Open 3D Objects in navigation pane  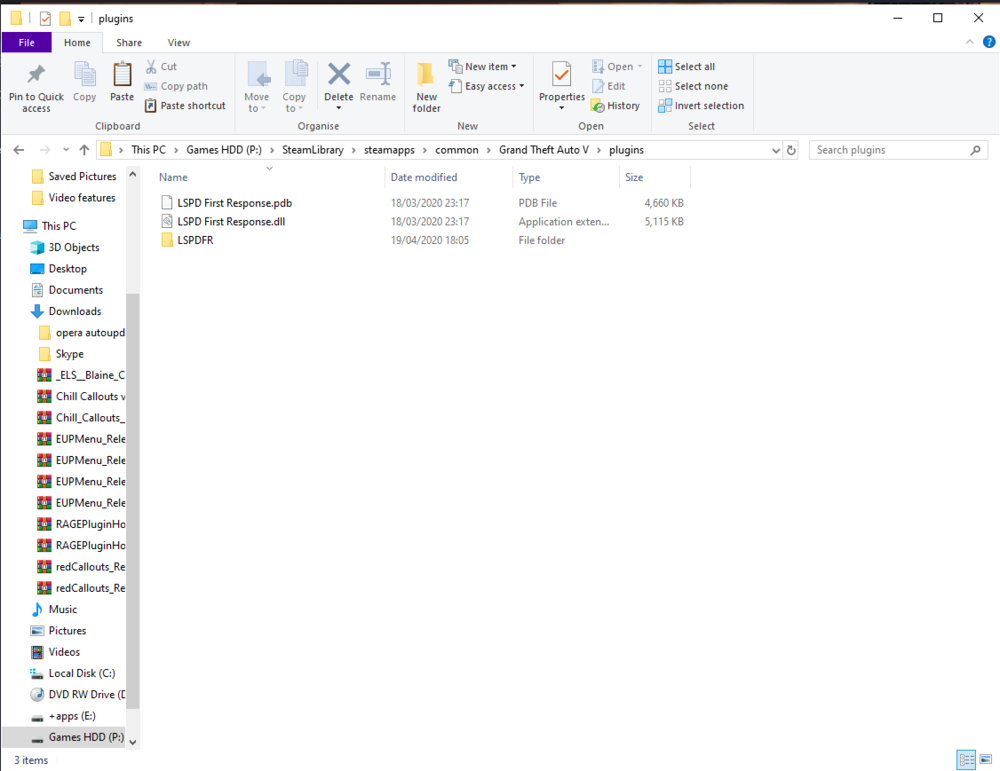coord(74,247)
